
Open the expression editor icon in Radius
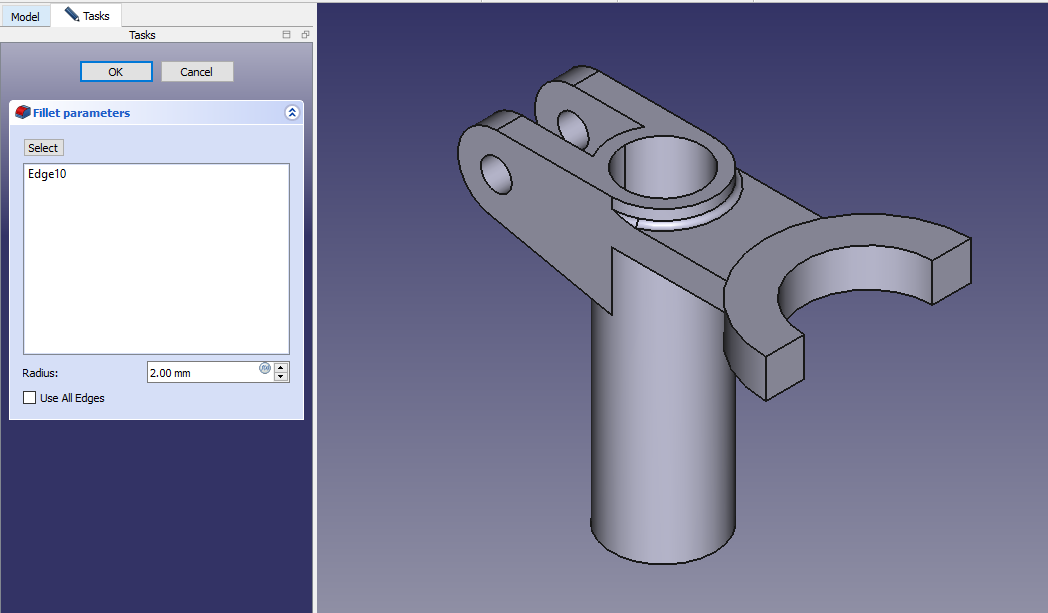[x=265, y=368]
